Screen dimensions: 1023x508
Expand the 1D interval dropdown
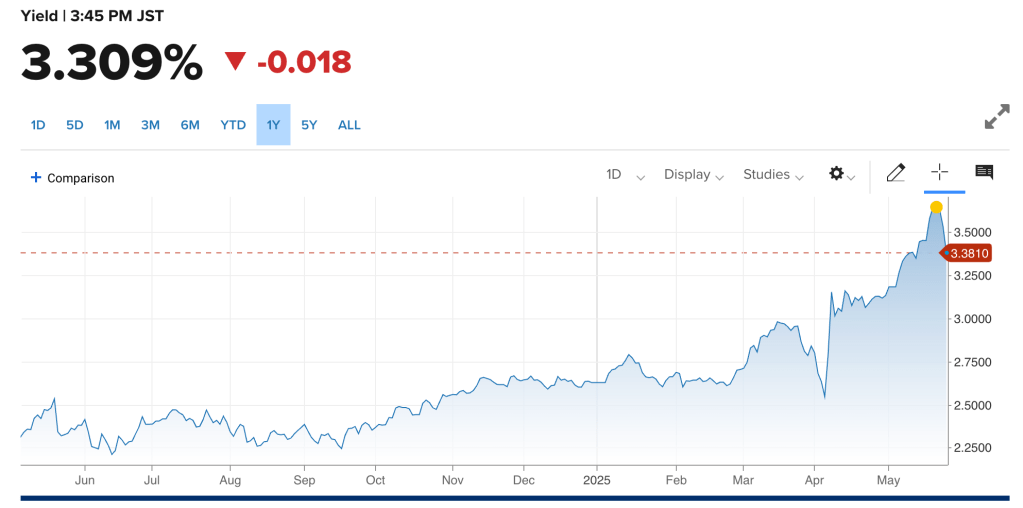[625, 174]
